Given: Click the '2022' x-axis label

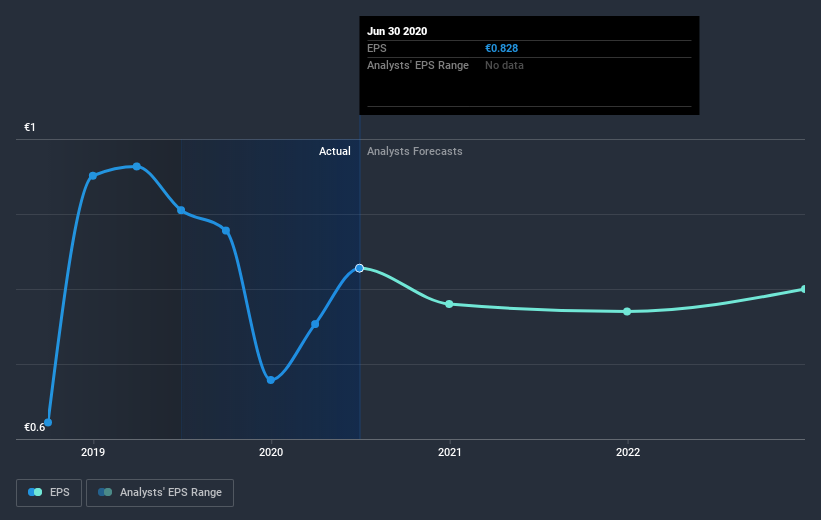Looking at the screenshot, I should pos(628,452).
